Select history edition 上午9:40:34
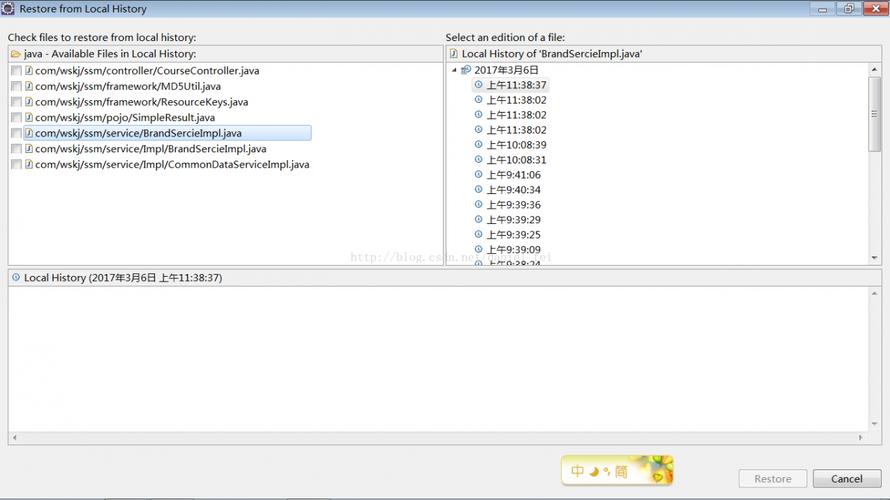This screenshot has width=890, height=500. (513, 190)
